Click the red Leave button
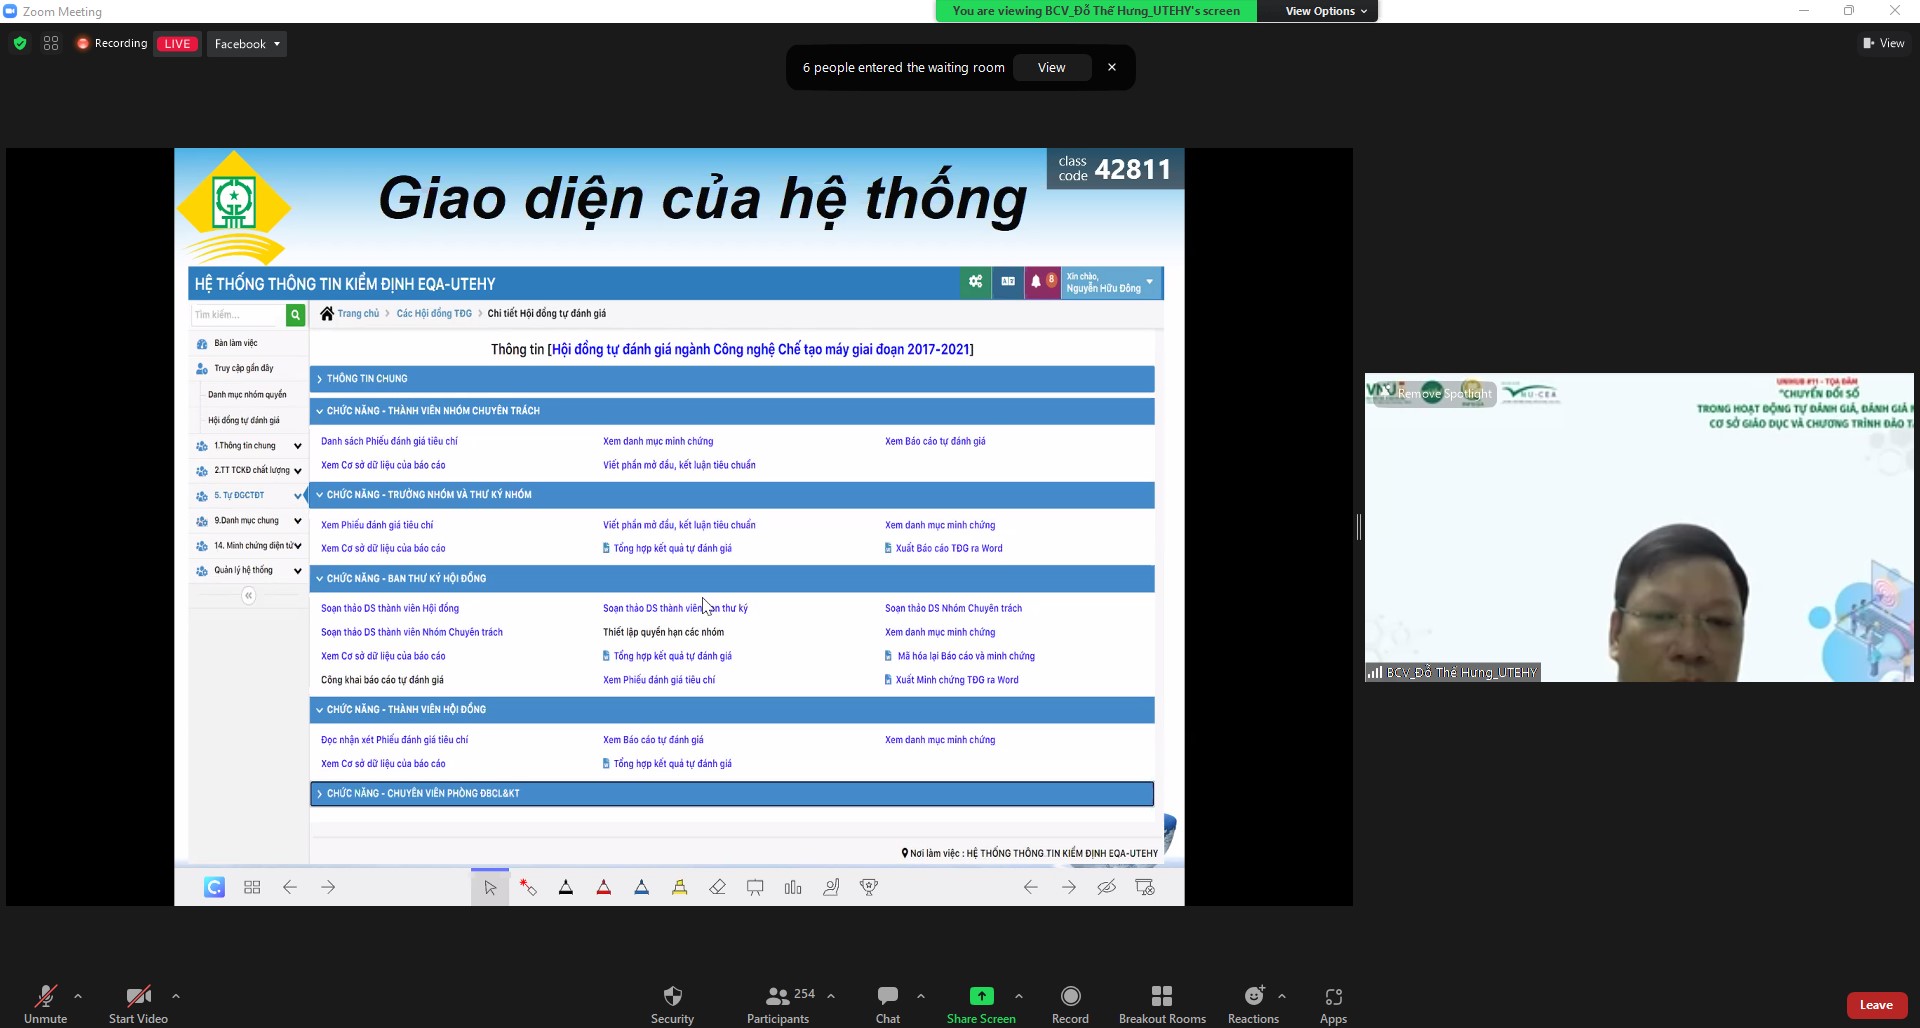The height and width of the screenshot is (1028, 1920). [x=1876, y=1005]
